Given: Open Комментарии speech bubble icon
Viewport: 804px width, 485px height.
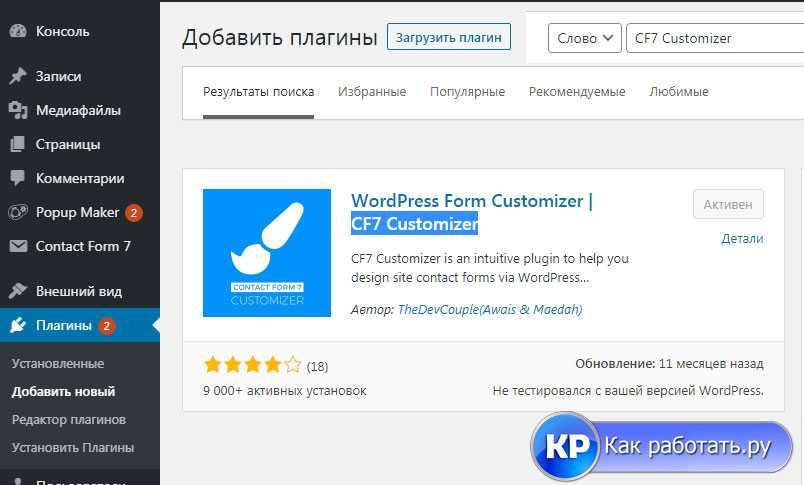Looking at the screenshot, I should click(x=18, y=178).
